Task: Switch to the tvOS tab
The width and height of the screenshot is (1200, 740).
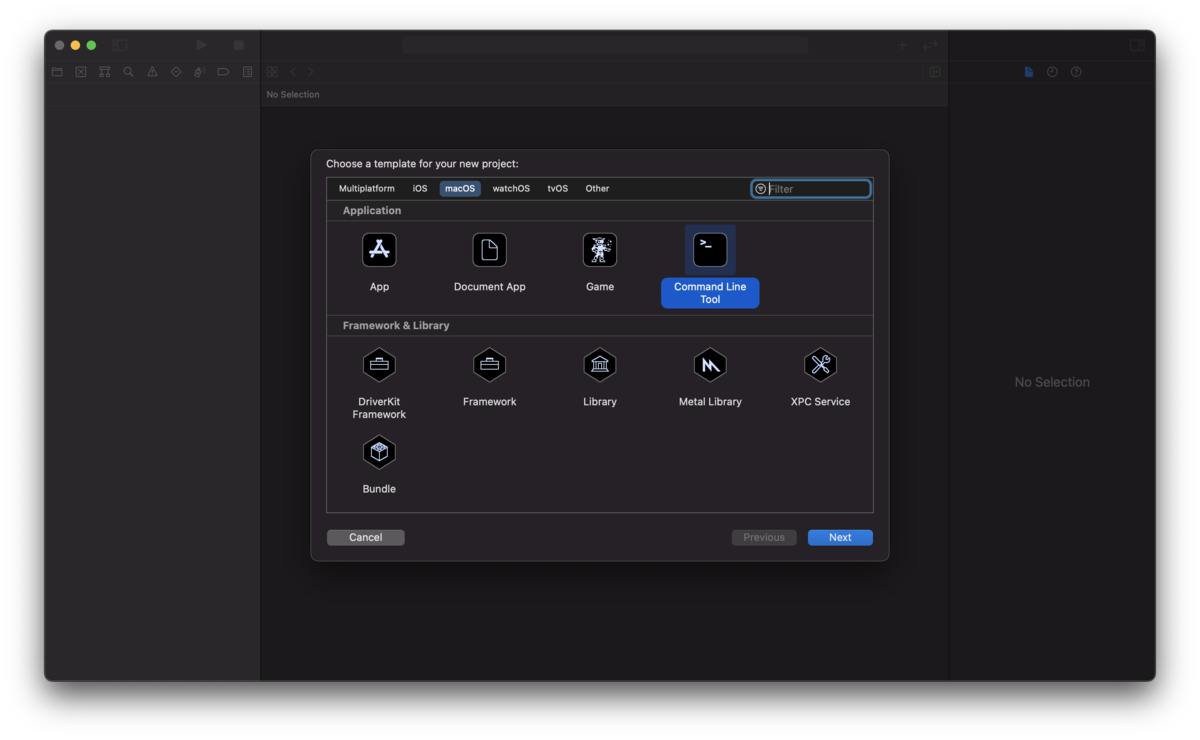Action: 557,188
